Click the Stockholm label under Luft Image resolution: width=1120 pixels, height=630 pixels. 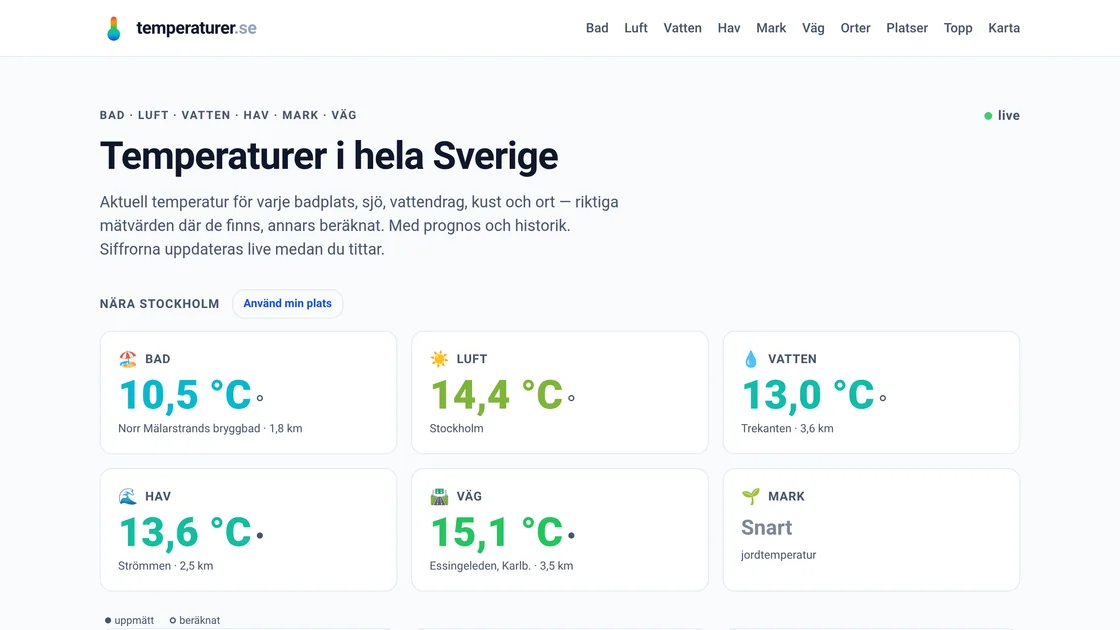pyautogui.click(x=456, y=429)
